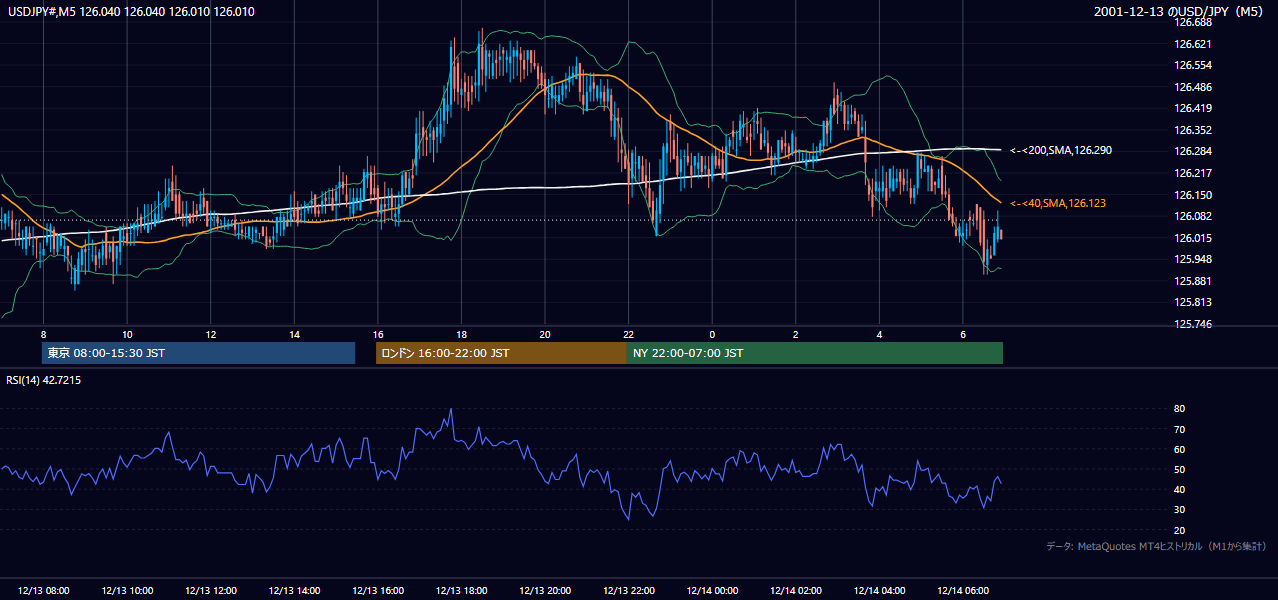
Task: Click price axis label 126.688
Action: [1193, 22]
